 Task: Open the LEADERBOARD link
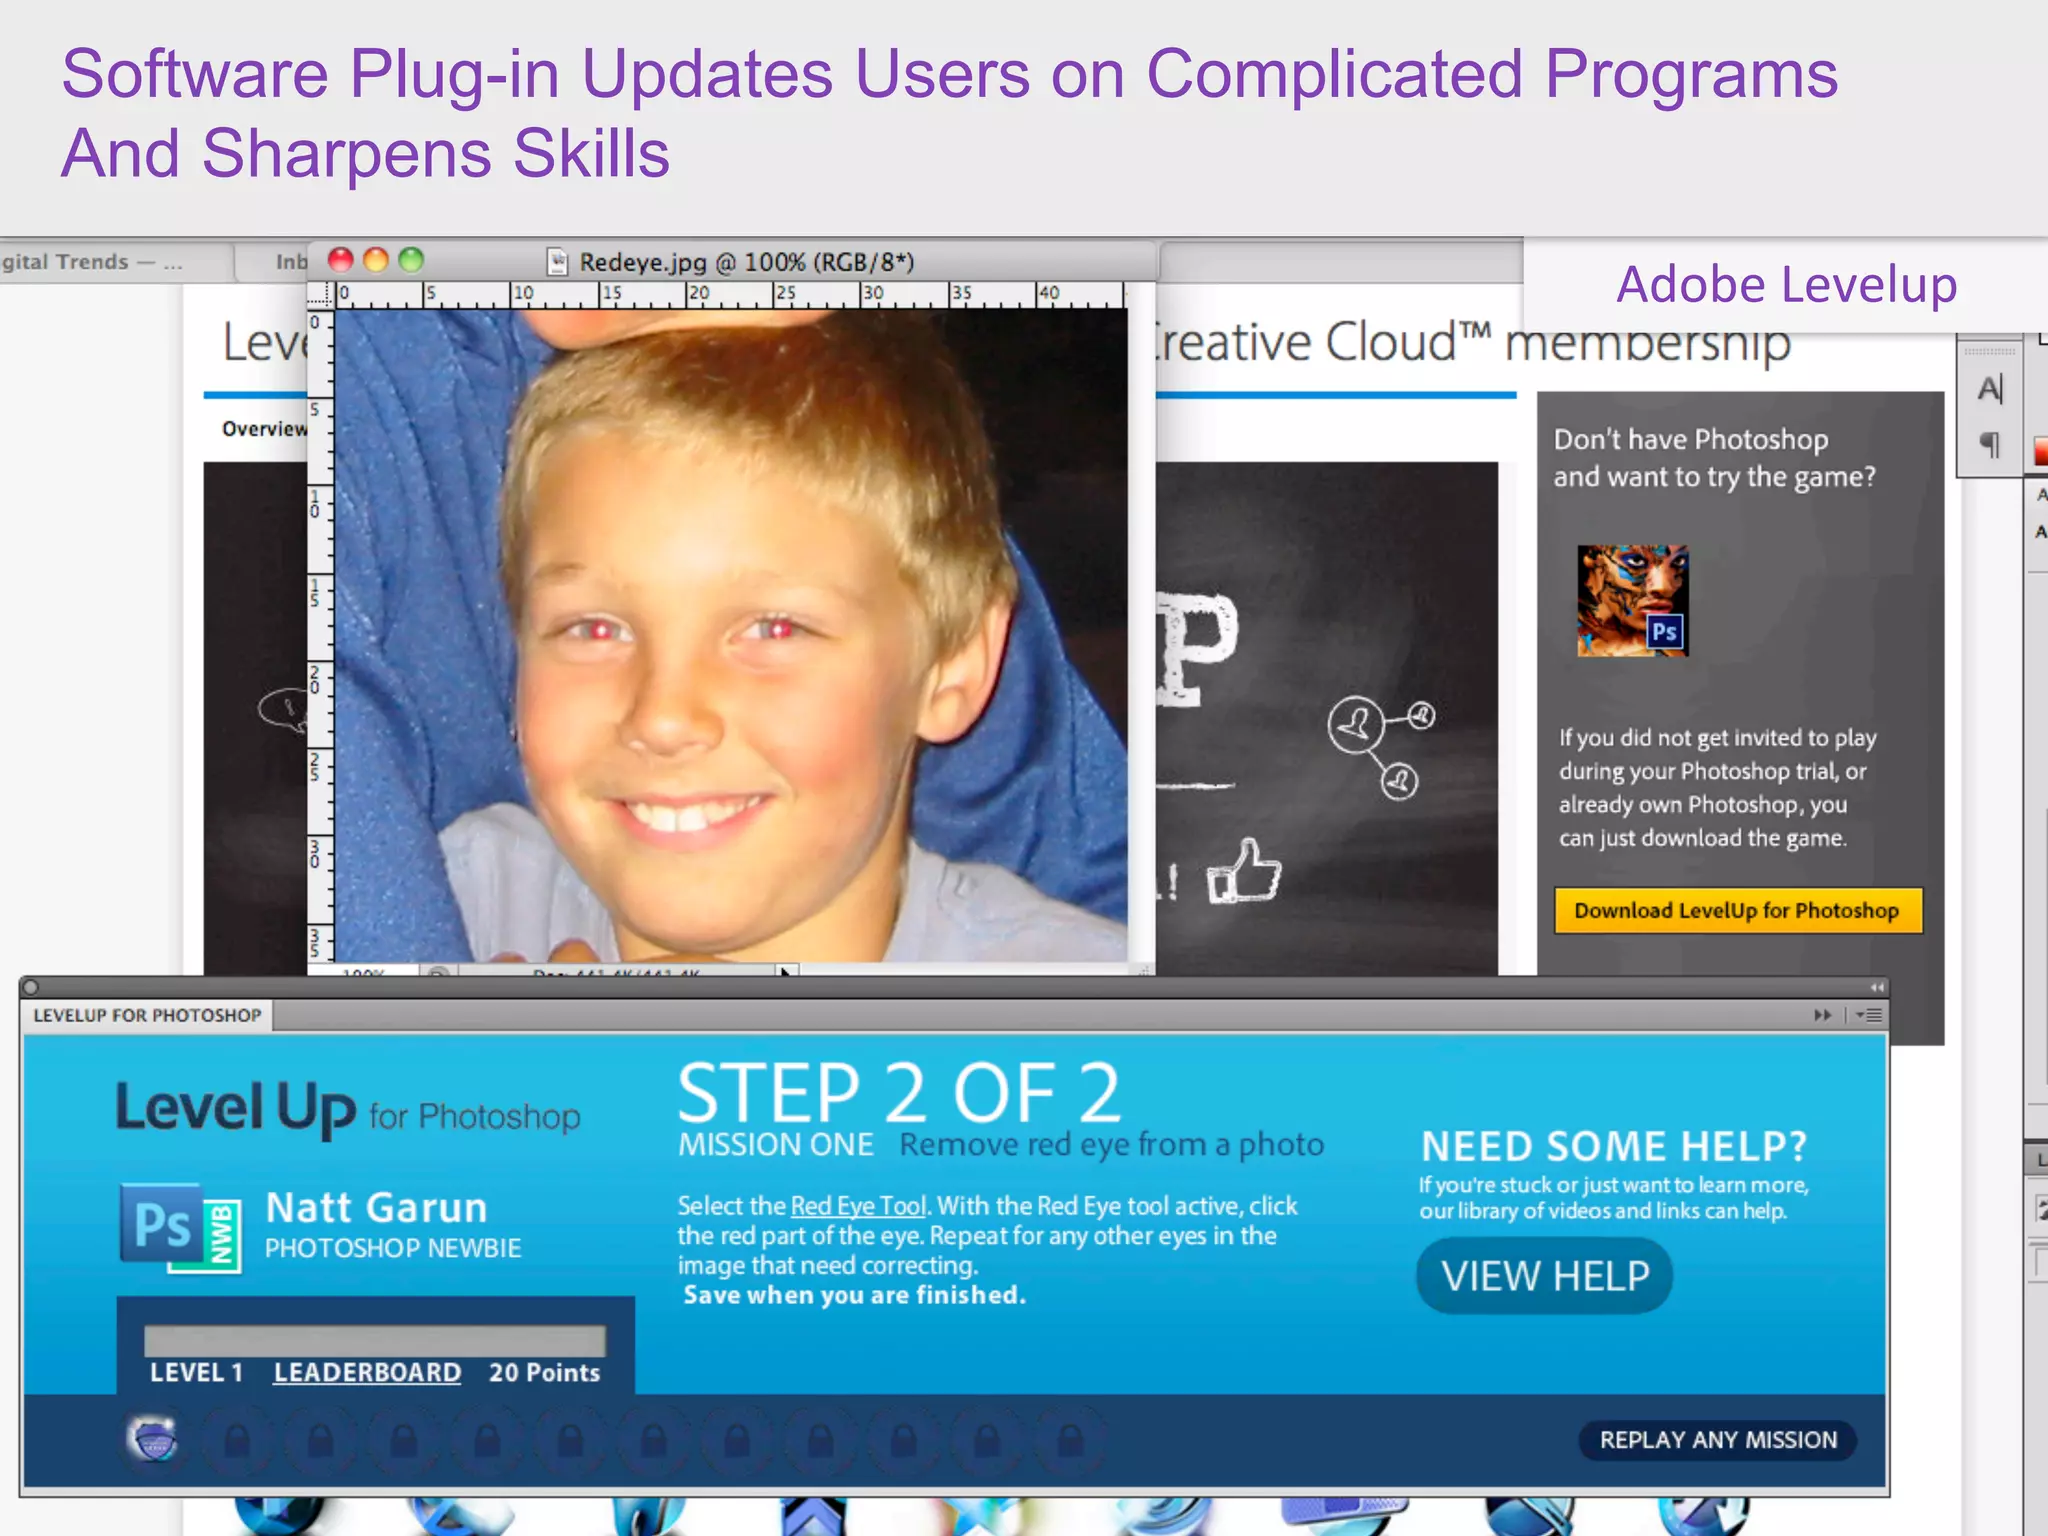367,1372
